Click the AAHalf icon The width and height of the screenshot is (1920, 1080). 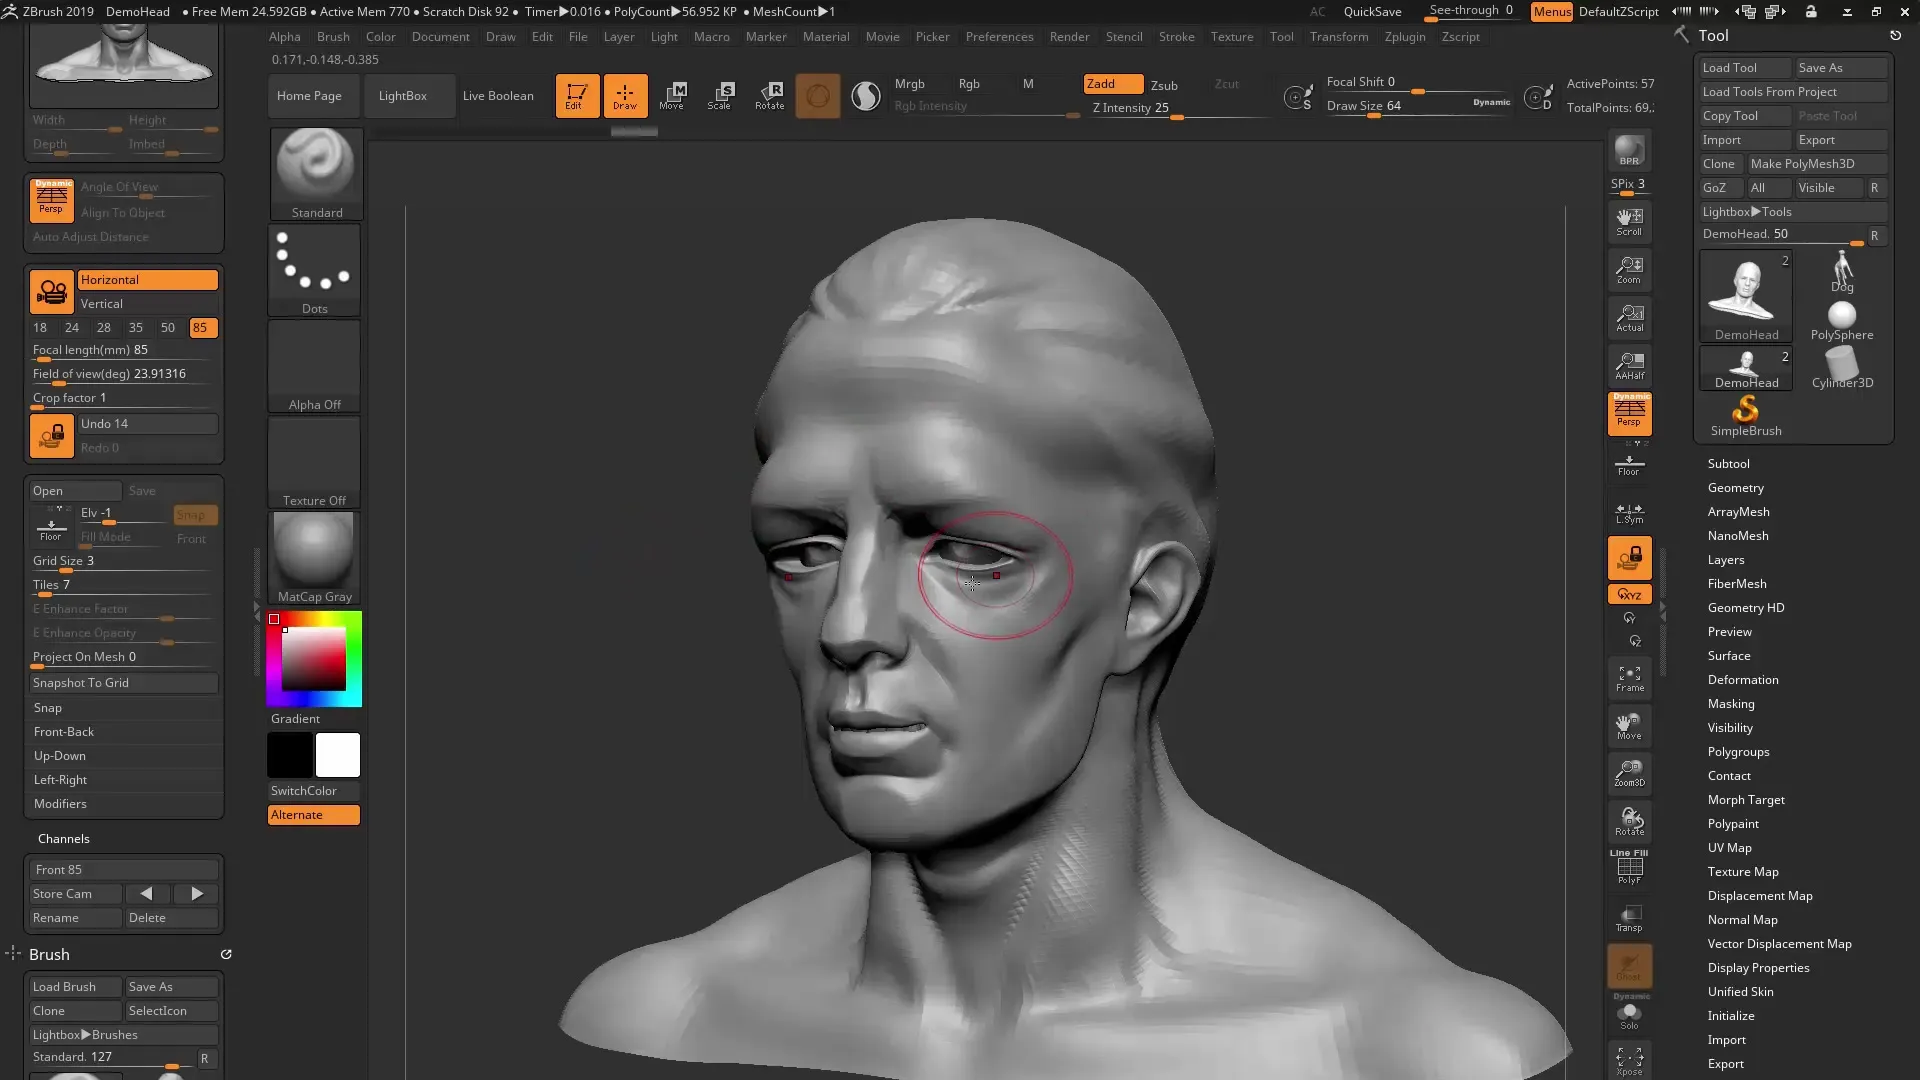[1629, 365]
